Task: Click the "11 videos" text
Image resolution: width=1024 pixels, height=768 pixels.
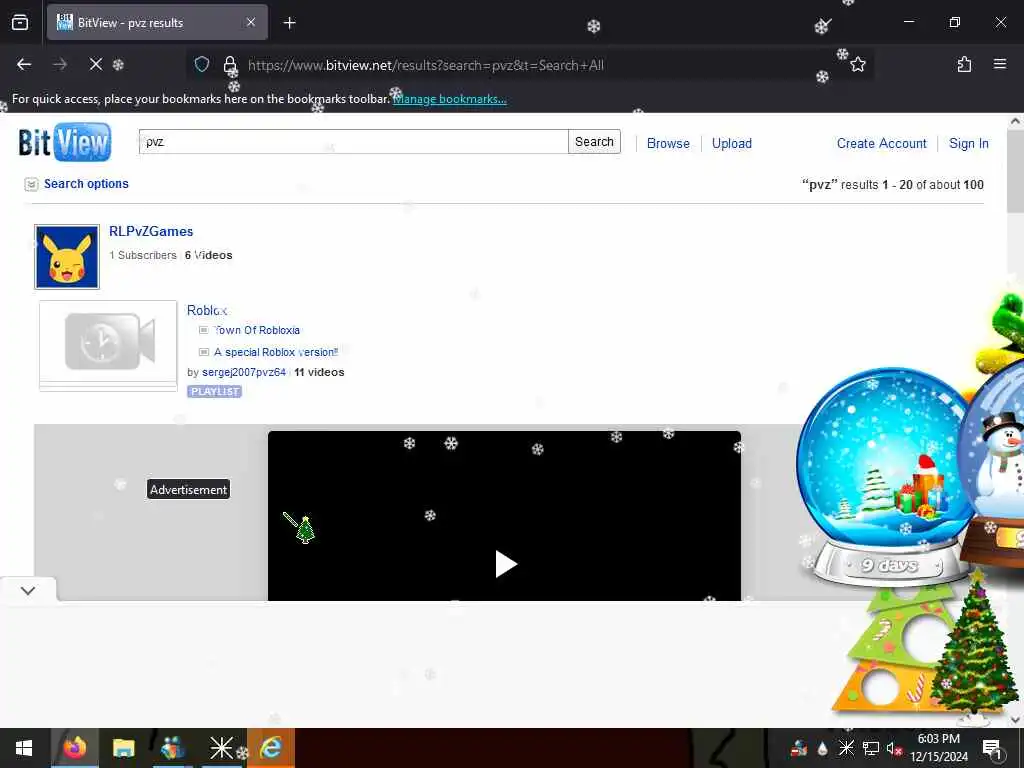Action: 319,372
